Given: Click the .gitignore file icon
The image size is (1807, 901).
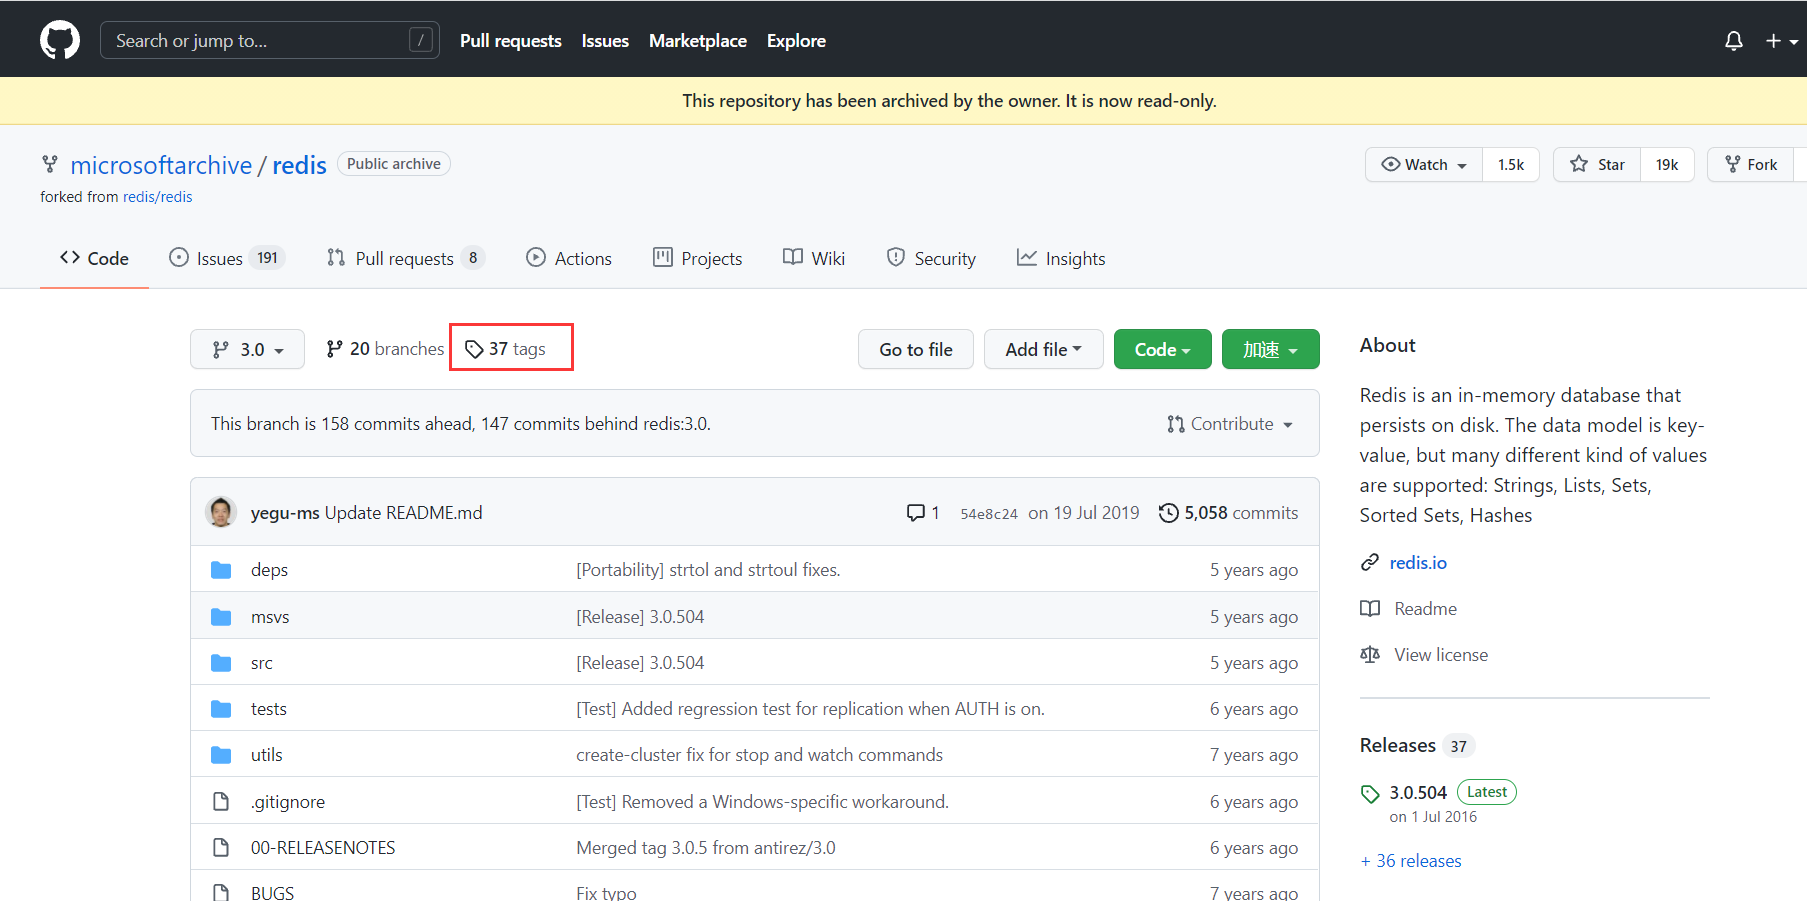Looking at the screenshot, I should coord(221,802).
